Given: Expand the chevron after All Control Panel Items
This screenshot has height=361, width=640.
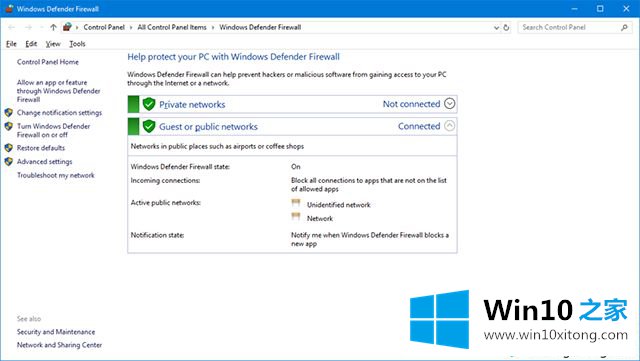Looking at the screenshot, I should coord(213,28).
